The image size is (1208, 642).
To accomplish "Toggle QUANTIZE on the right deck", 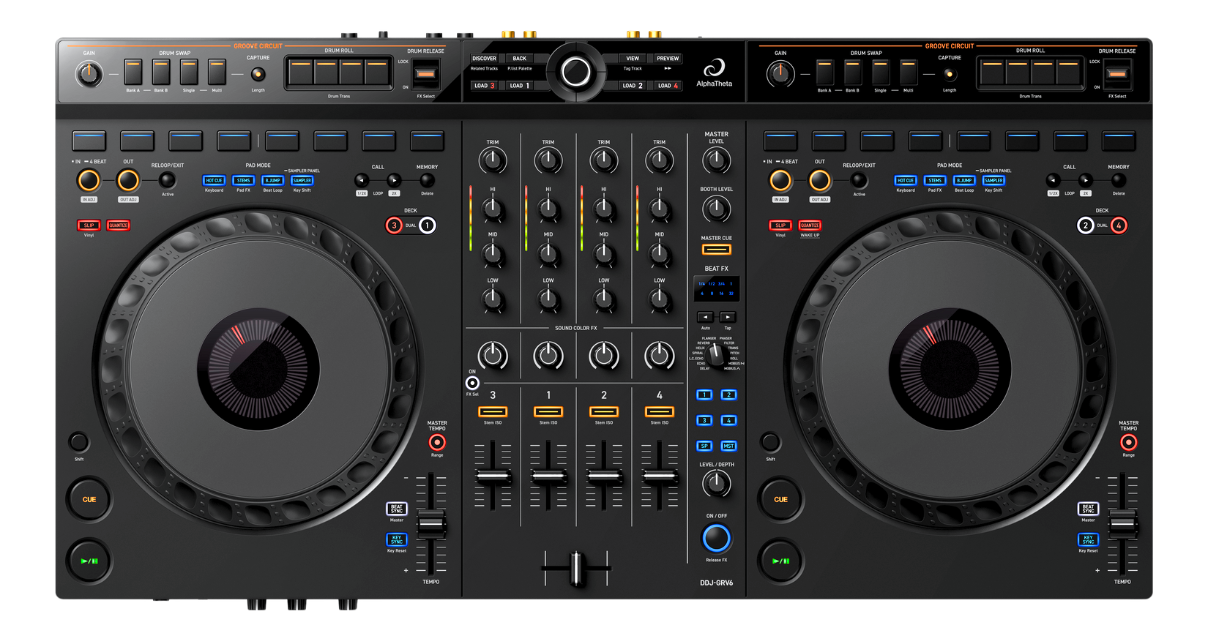I will point(810,225).
